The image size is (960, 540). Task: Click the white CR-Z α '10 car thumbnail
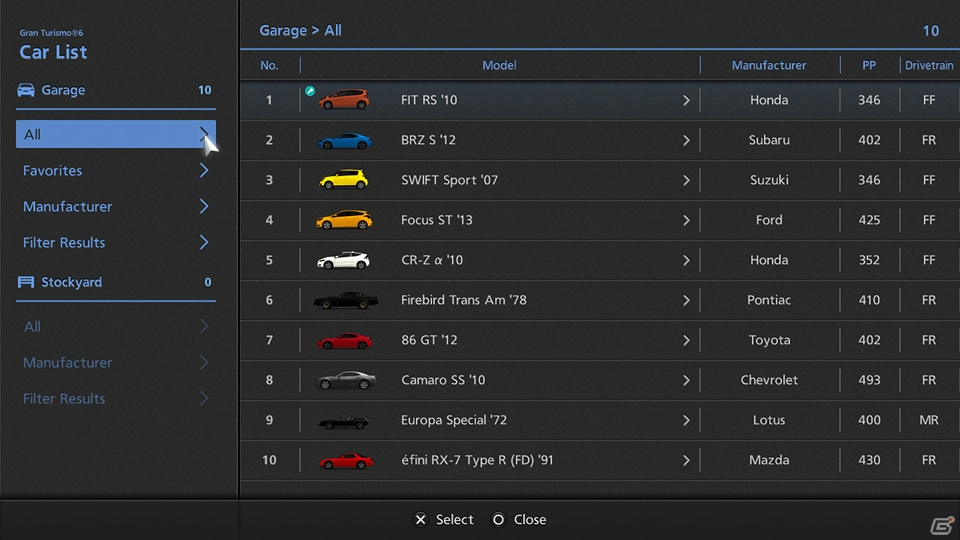pyautogui.click(x=343, y=260)
